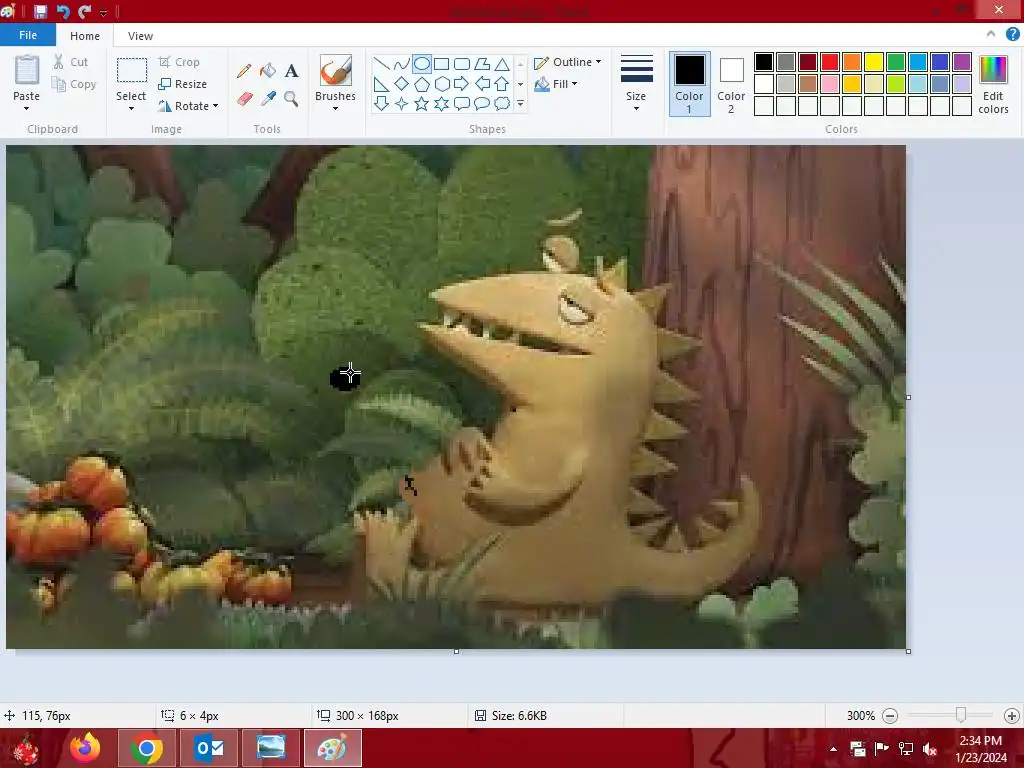Screen dimensions: 1024x768
Task: Choose the Polygon shape
Action: (x=482, y=63)
